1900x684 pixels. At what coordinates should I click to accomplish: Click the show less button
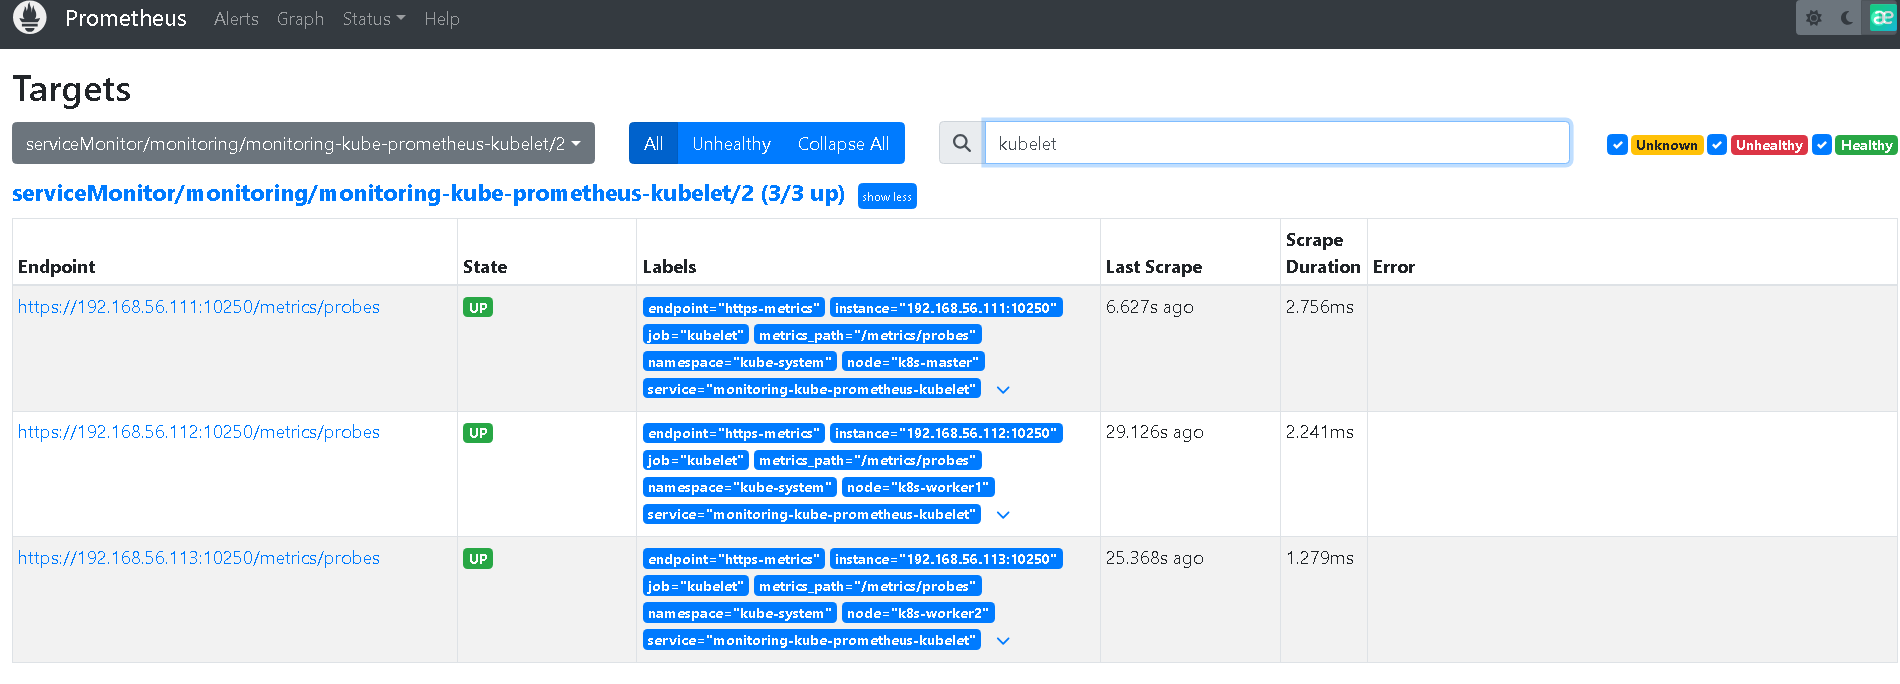[x=887, y=196]
